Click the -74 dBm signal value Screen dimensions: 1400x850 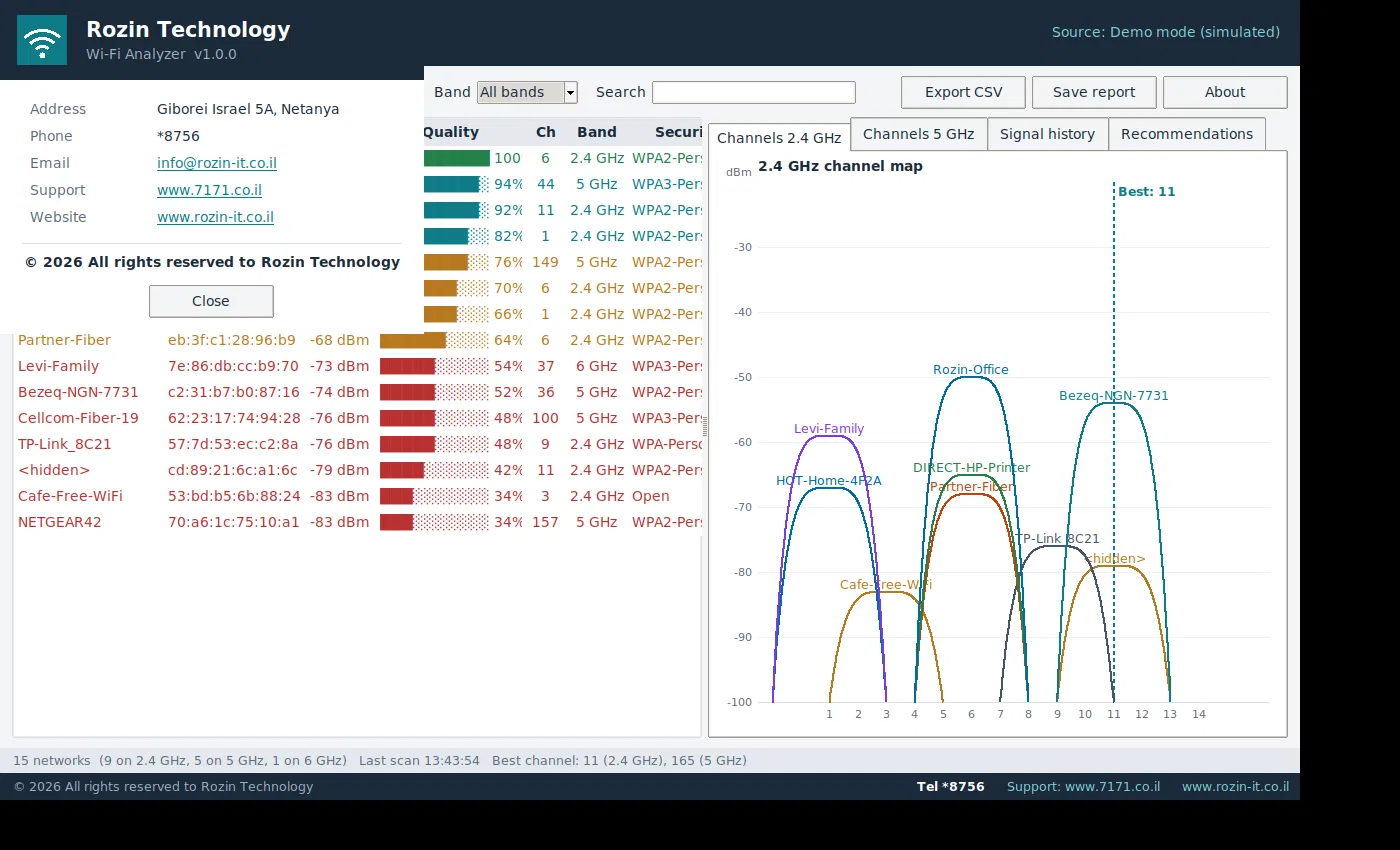339,392
